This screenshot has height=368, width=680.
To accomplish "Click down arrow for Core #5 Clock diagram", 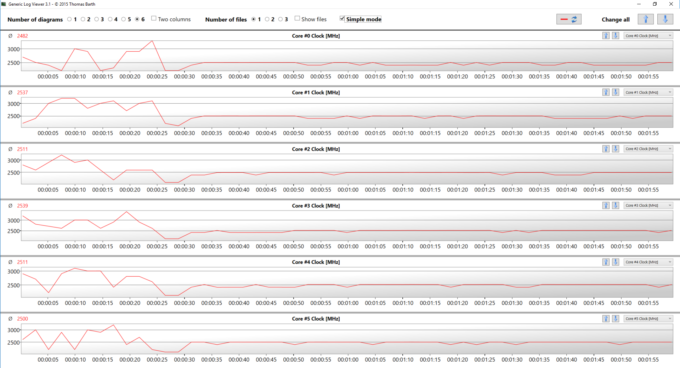I will [x=615, y=319].
